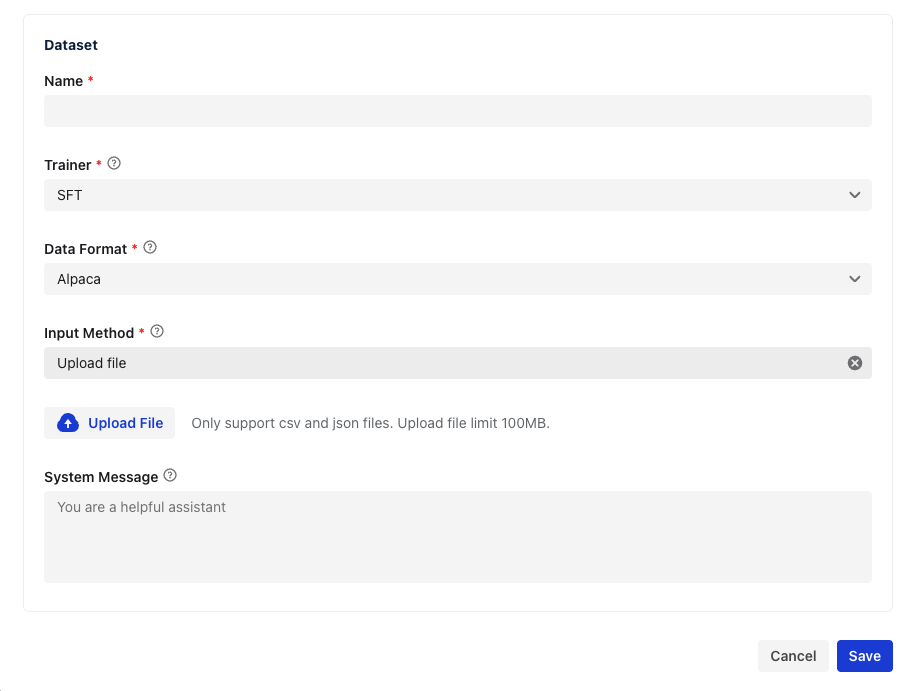Click the Dataset section heading

click(71, 45)
